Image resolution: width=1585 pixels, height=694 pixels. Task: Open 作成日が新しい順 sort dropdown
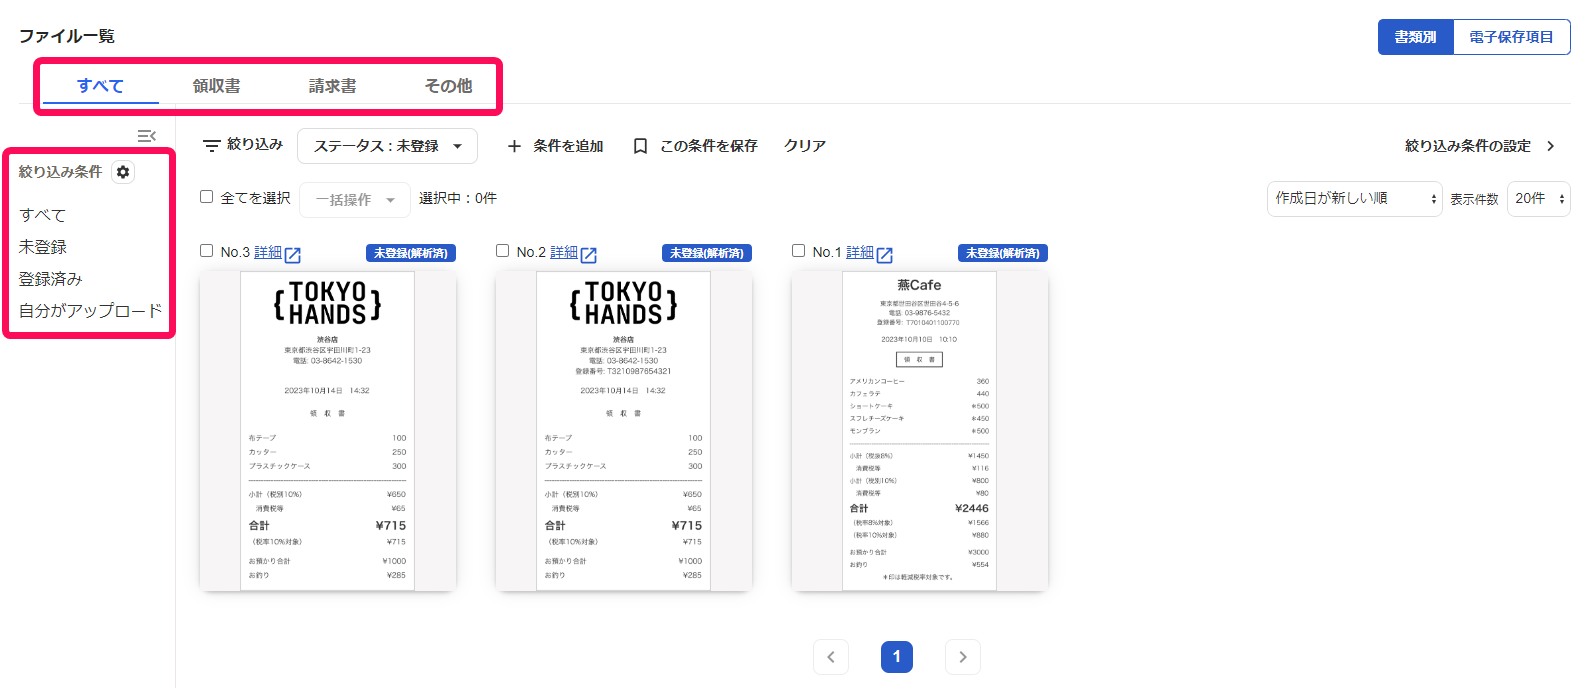(1354, 199)
